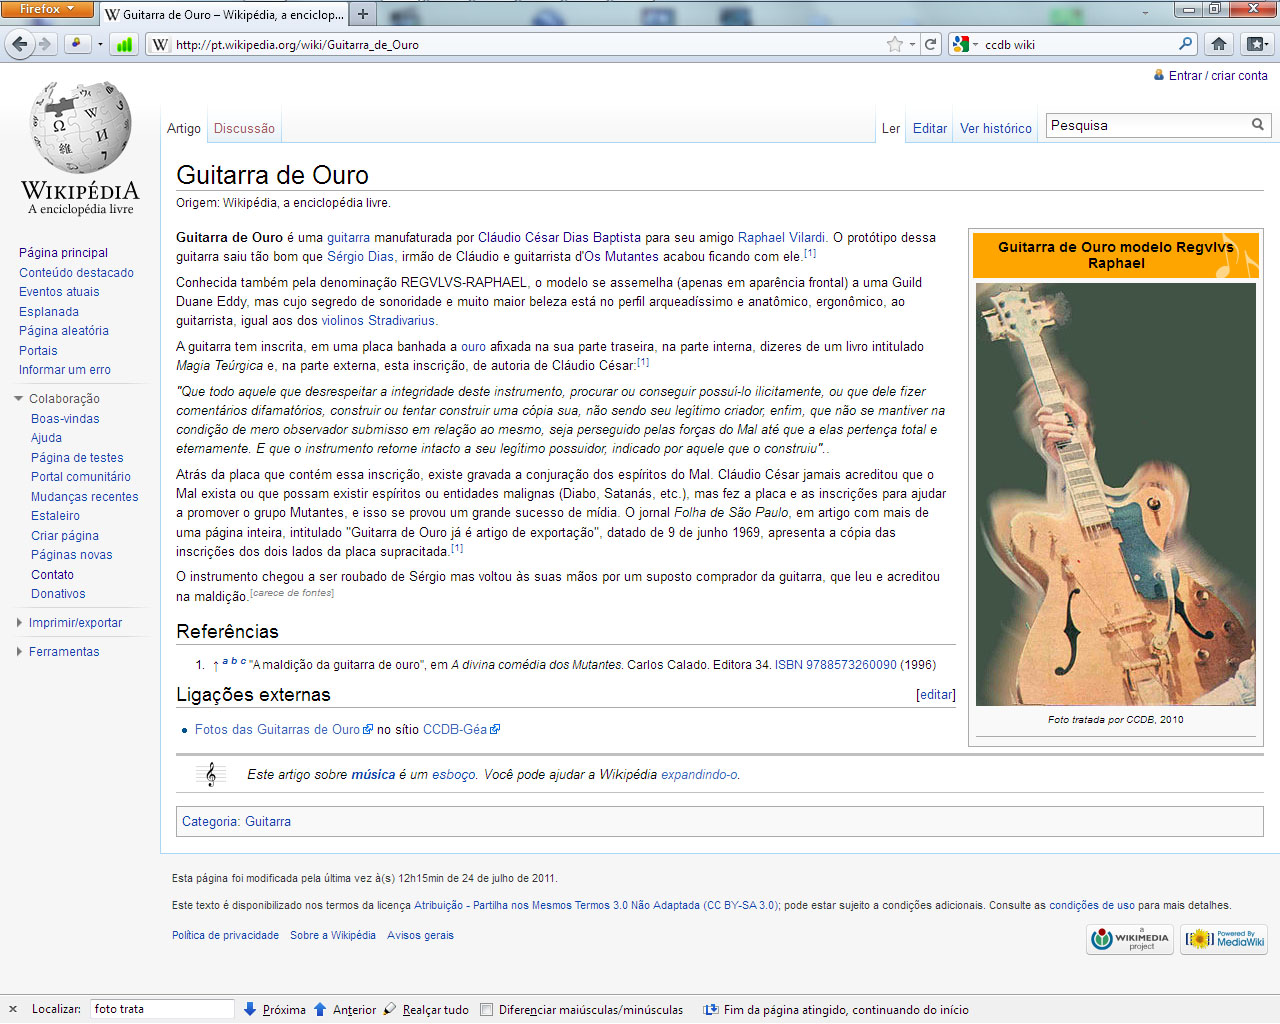Image resolution: width=1280 pixels, height=1024 pixels.
Task: Close the find bar with the X
Action: [x=13, y=1009]
